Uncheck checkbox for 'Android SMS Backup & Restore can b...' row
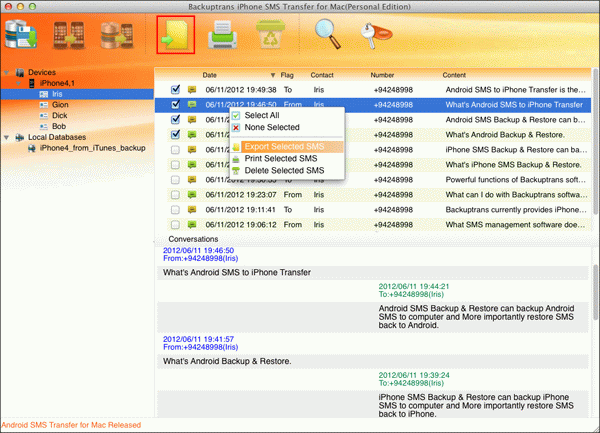The height and width of the screenshot is (433, 600). point(175,119)
